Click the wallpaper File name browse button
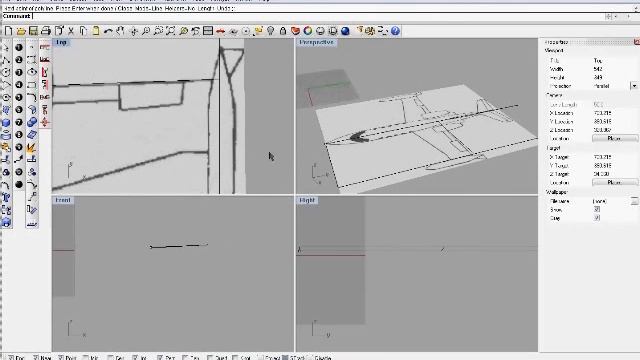The height and width of the screenshot is (360, 640). pyautogui.click(x=634, y=201)
